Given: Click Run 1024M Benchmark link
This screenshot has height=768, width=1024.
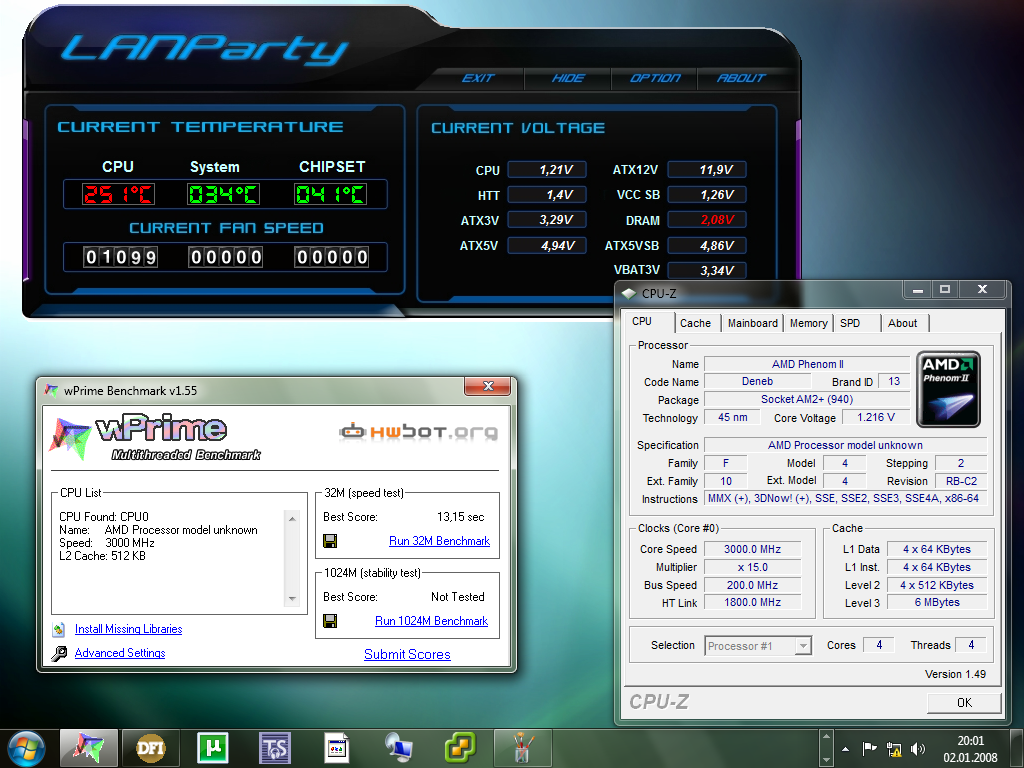Looking at the screenshot, I should [431, 621].
